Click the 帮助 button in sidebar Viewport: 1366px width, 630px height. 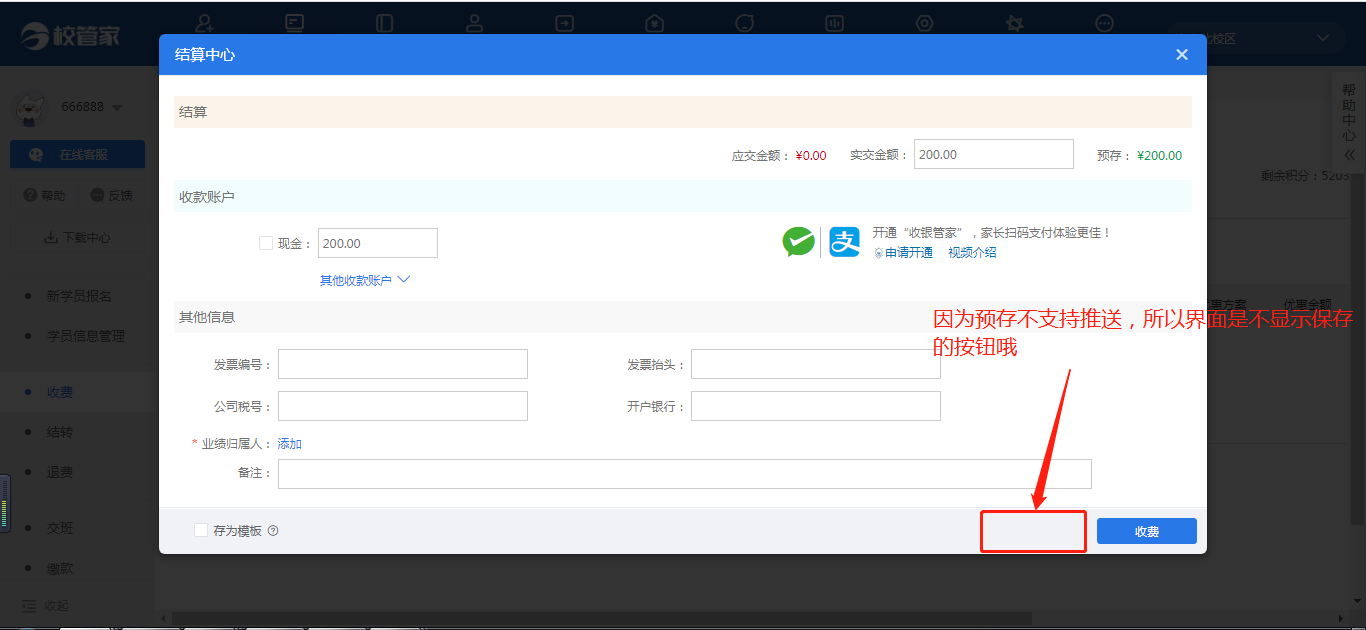coord(45,196)
